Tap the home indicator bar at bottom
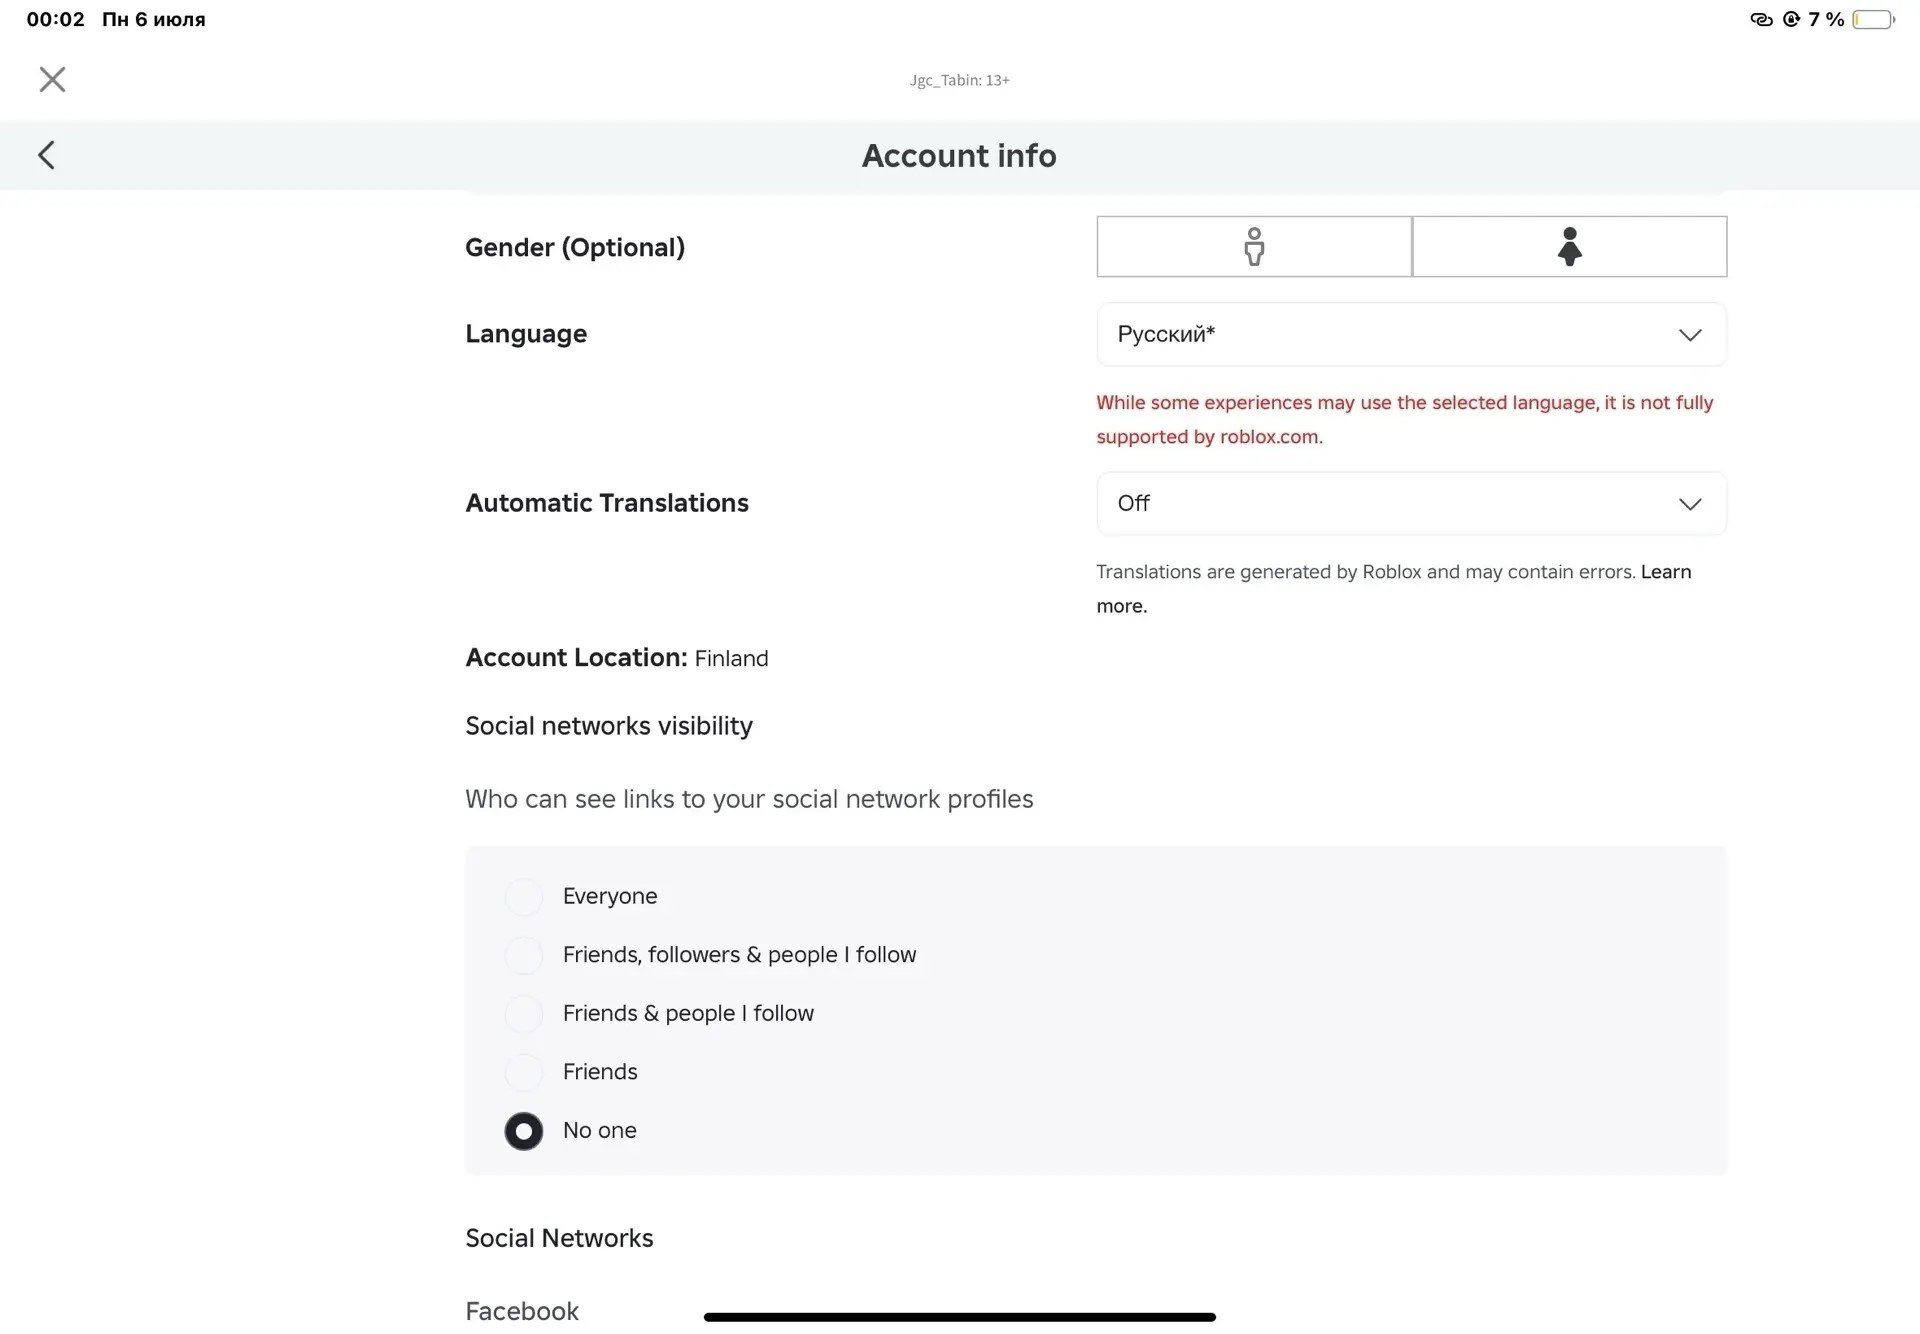 click(960, 1317)
